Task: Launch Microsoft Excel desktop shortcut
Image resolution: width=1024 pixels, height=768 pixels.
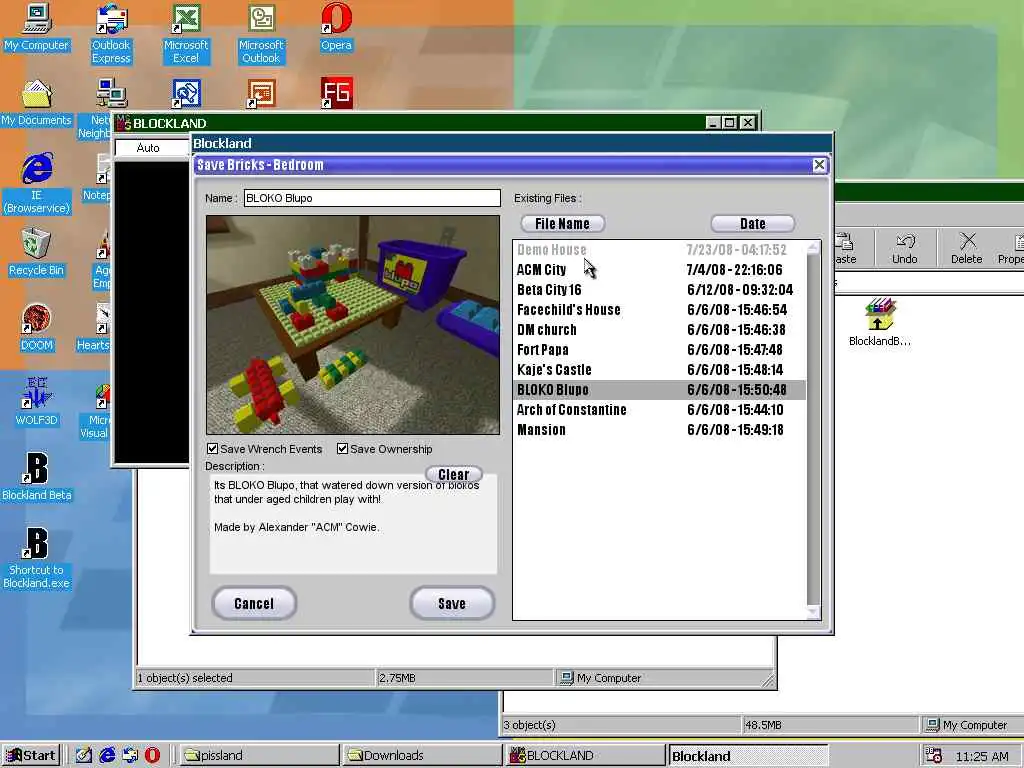Action: tap(186, 33)
